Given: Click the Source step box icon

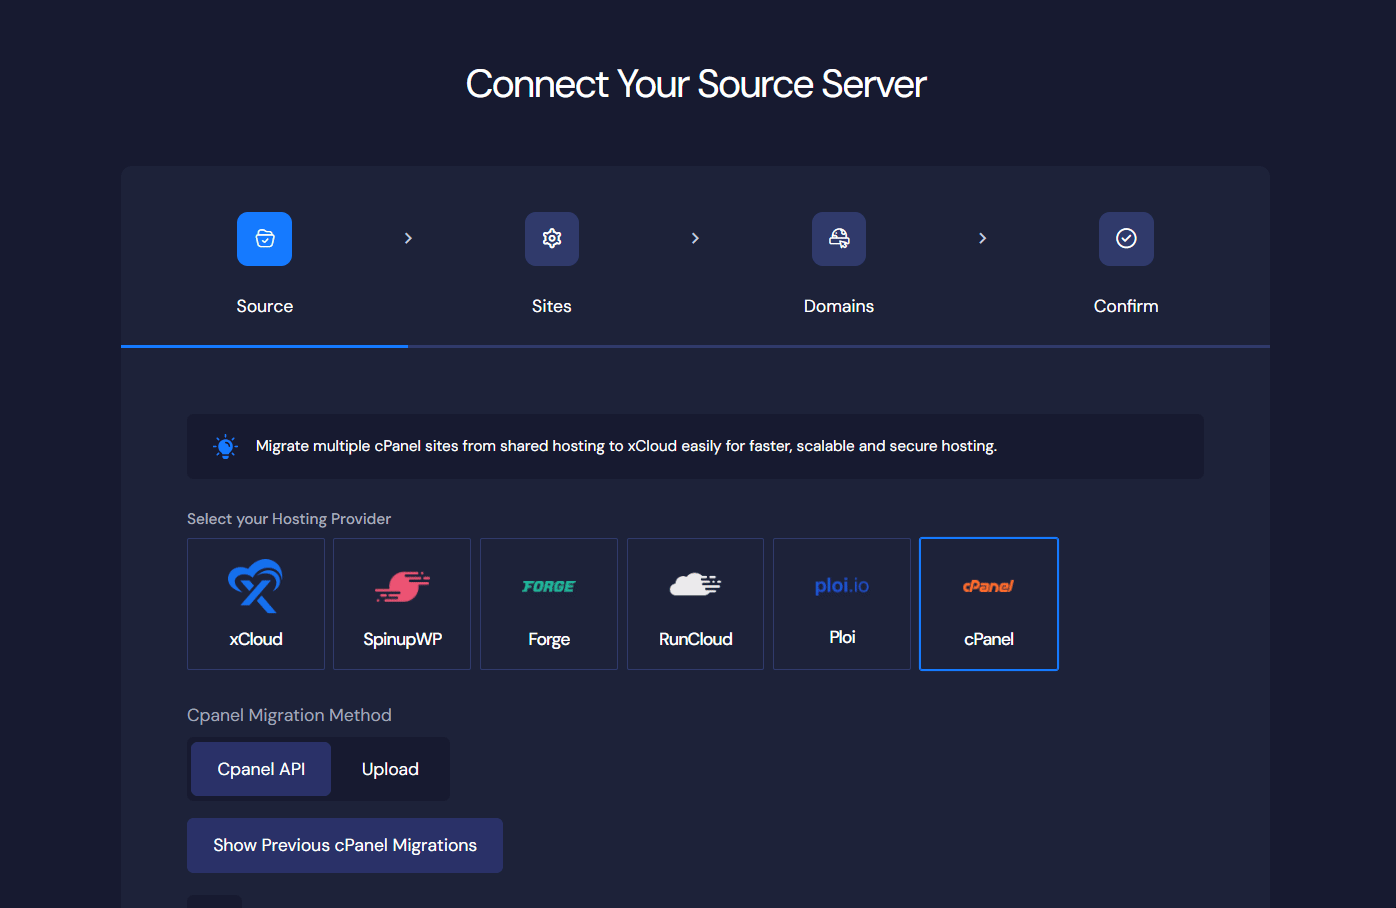Looking at the screenshot, I should point(264,238).
